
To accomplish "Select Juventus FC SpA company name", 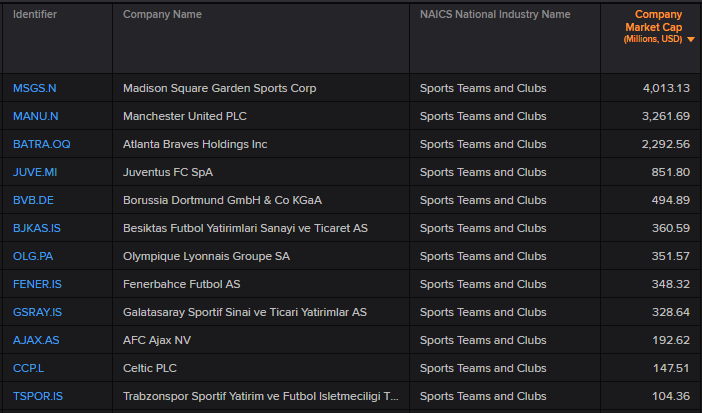I will [x=168, y=172].
